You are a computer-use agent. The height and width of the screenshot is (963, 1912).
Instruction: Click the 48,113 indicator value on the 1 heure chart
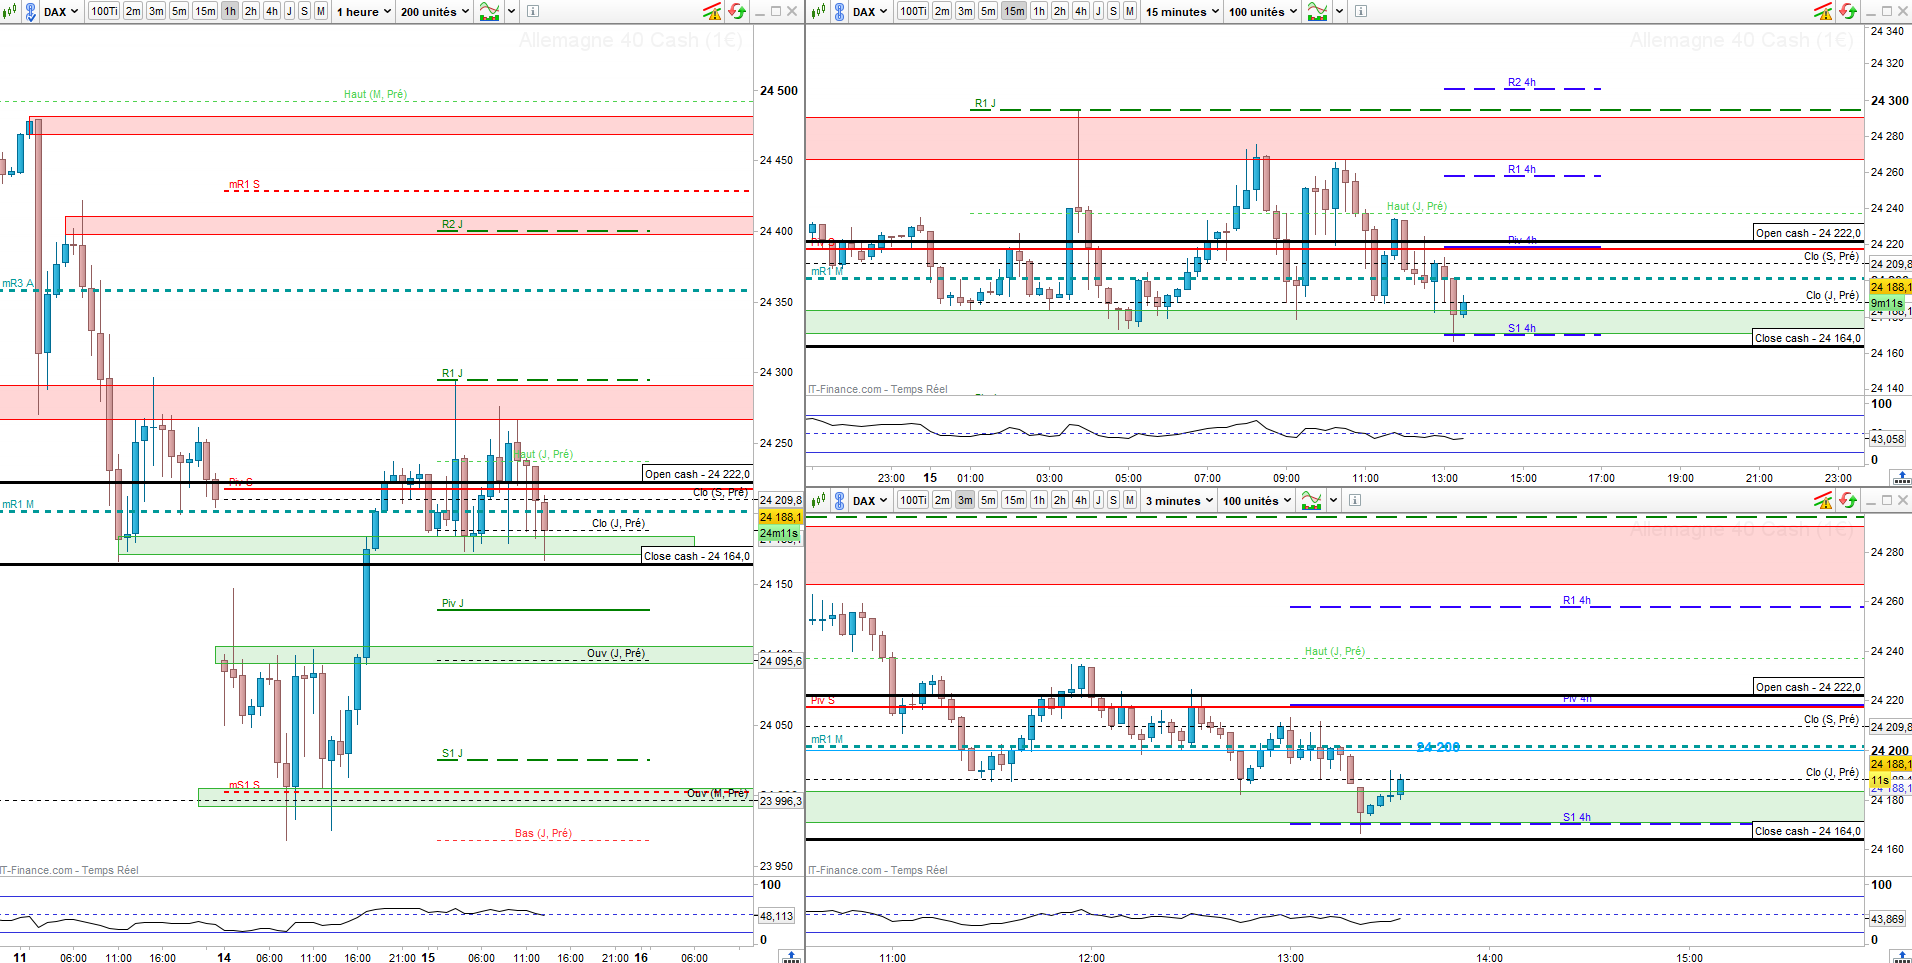777,916
